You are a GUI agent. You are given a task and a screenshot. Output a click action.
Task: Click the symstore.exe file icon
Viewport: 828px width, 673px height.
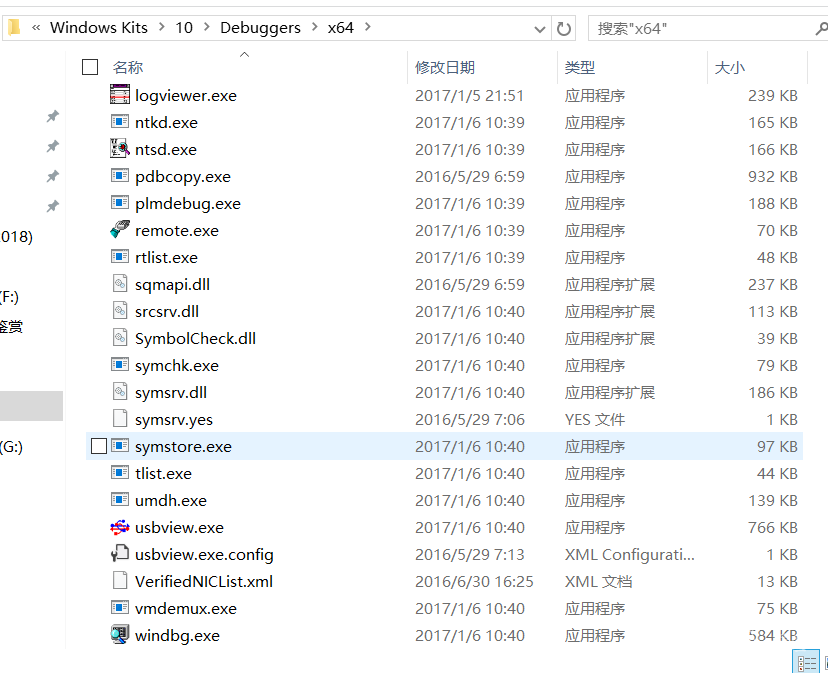(120, 445)
